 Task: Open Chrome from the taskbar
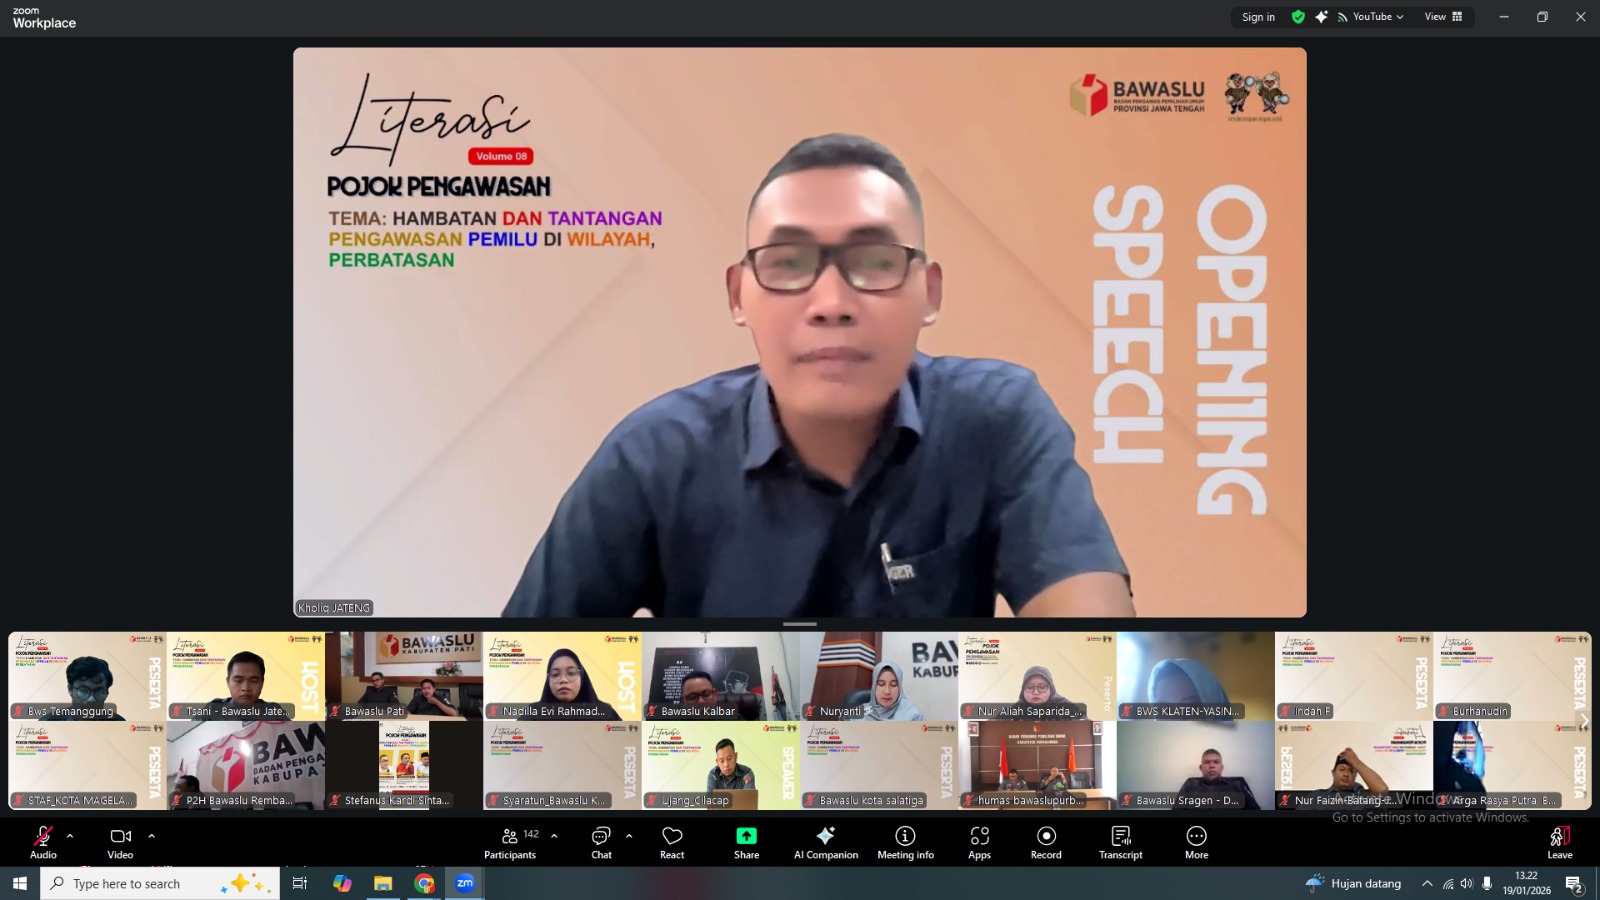424,883
